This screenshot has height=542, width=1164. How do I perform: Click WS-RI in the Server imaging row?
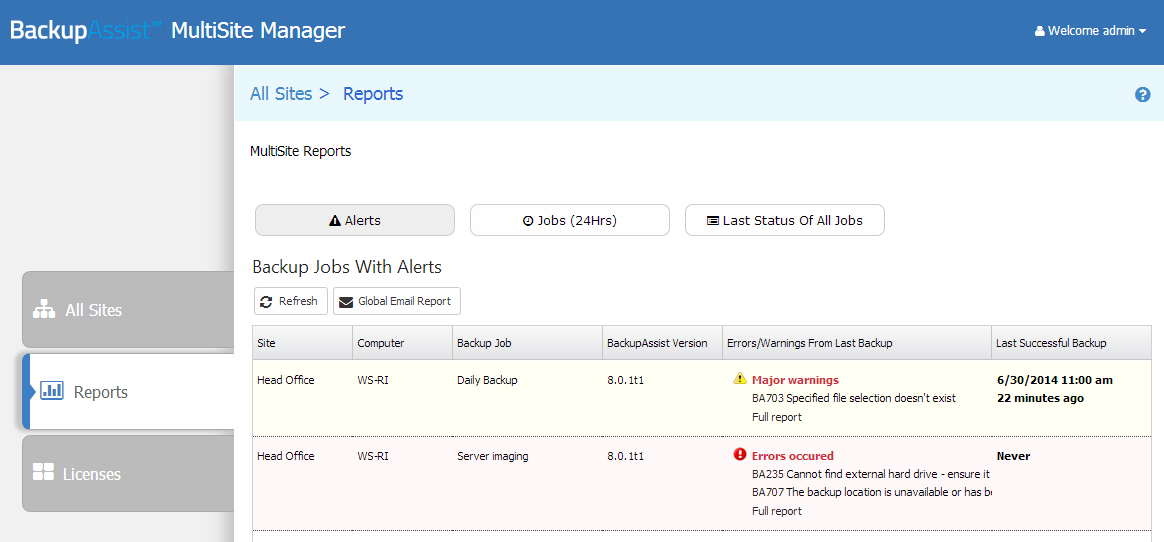pos(373,456)
